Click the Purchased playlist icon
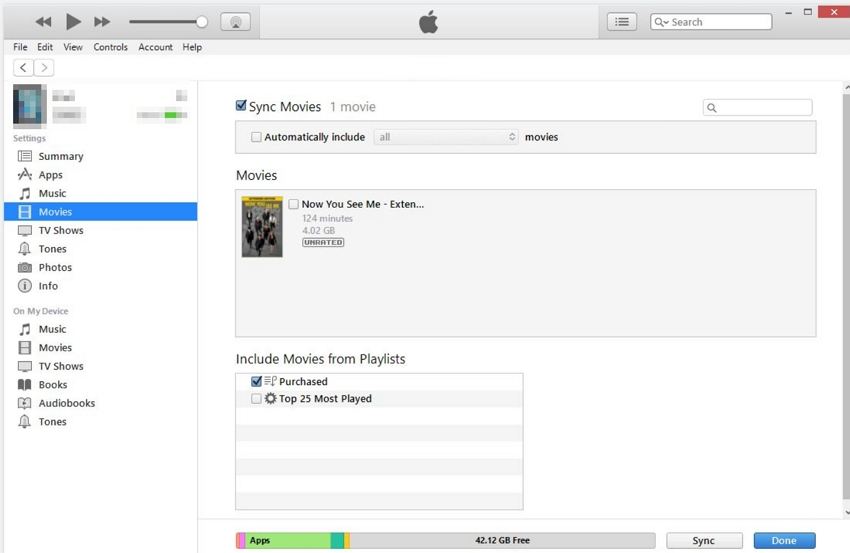 tap(270, 381)
